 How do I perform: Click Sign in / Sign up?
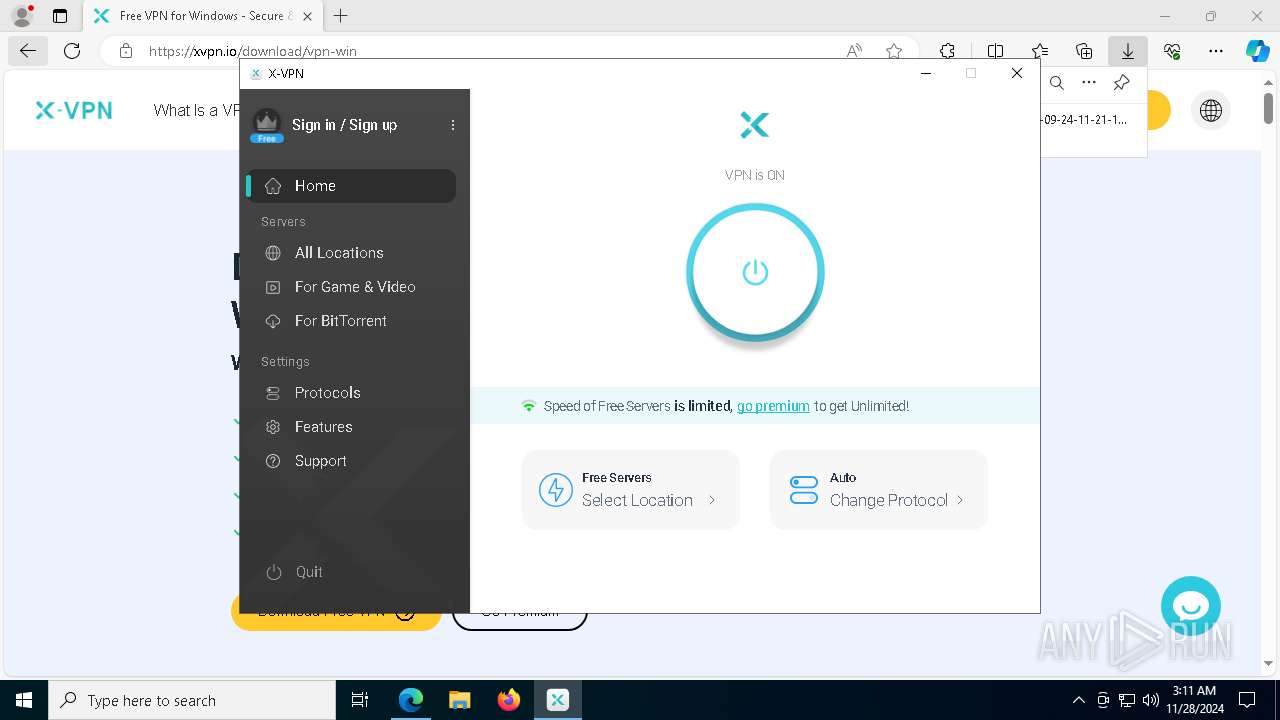344,125
